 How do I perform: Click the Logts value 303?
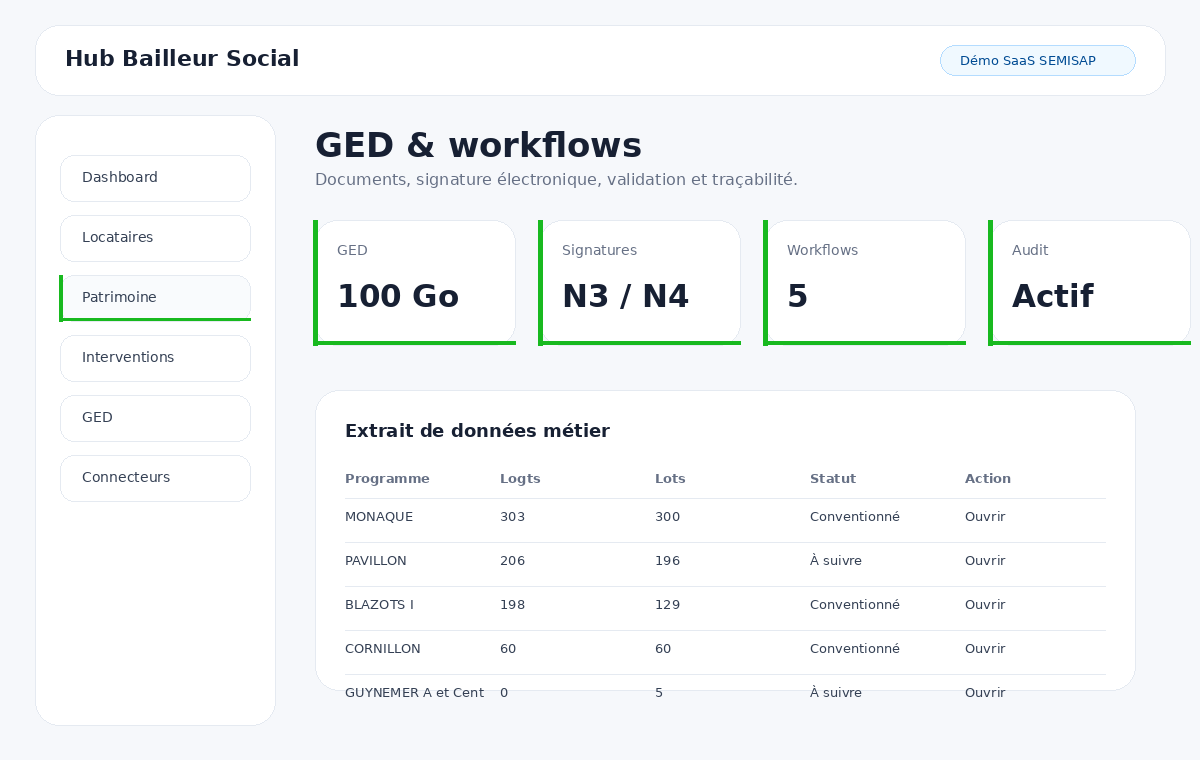[x=512, y=517]
